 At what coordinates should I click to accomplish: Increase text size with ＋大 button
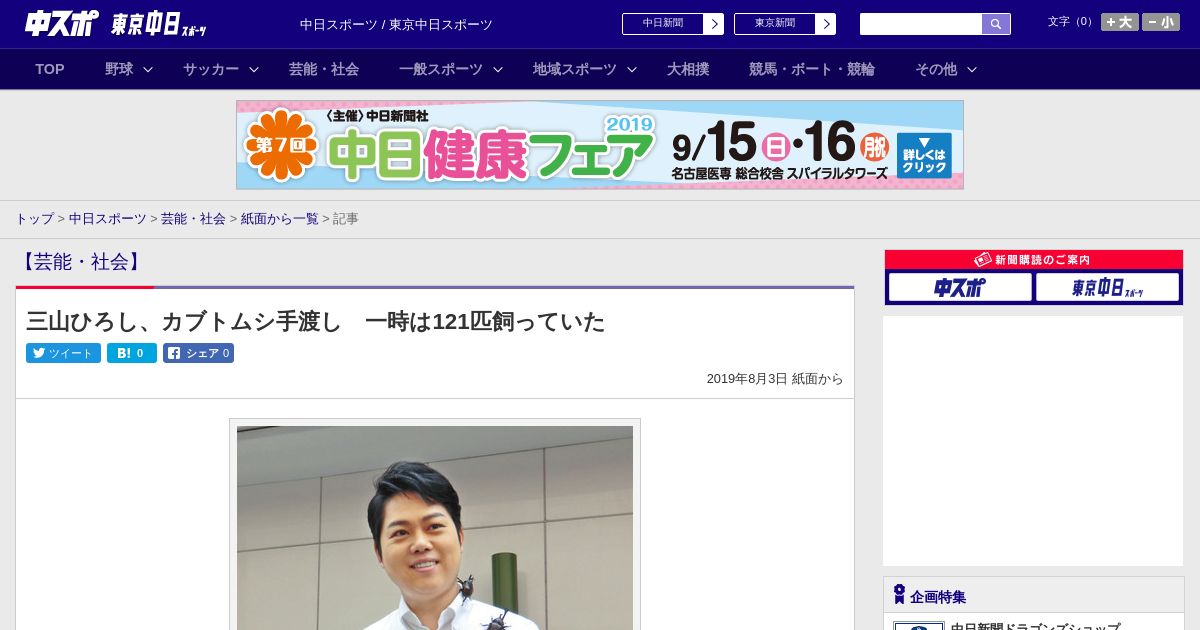(1119, 22)
